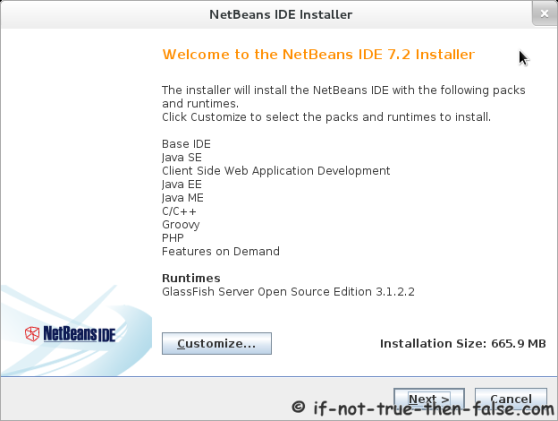This screenshot has height=421, width=558.
Task: Click the 'Java ME' pack text
Action: click(x=183, y=198)
